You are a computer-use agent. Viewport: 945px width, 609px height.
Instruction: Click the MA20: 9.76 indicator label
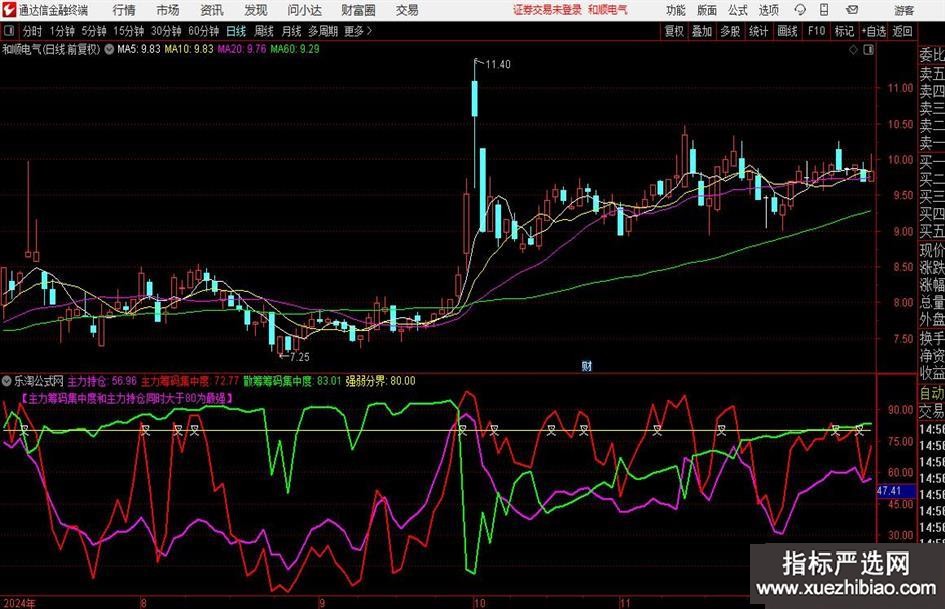242,49
